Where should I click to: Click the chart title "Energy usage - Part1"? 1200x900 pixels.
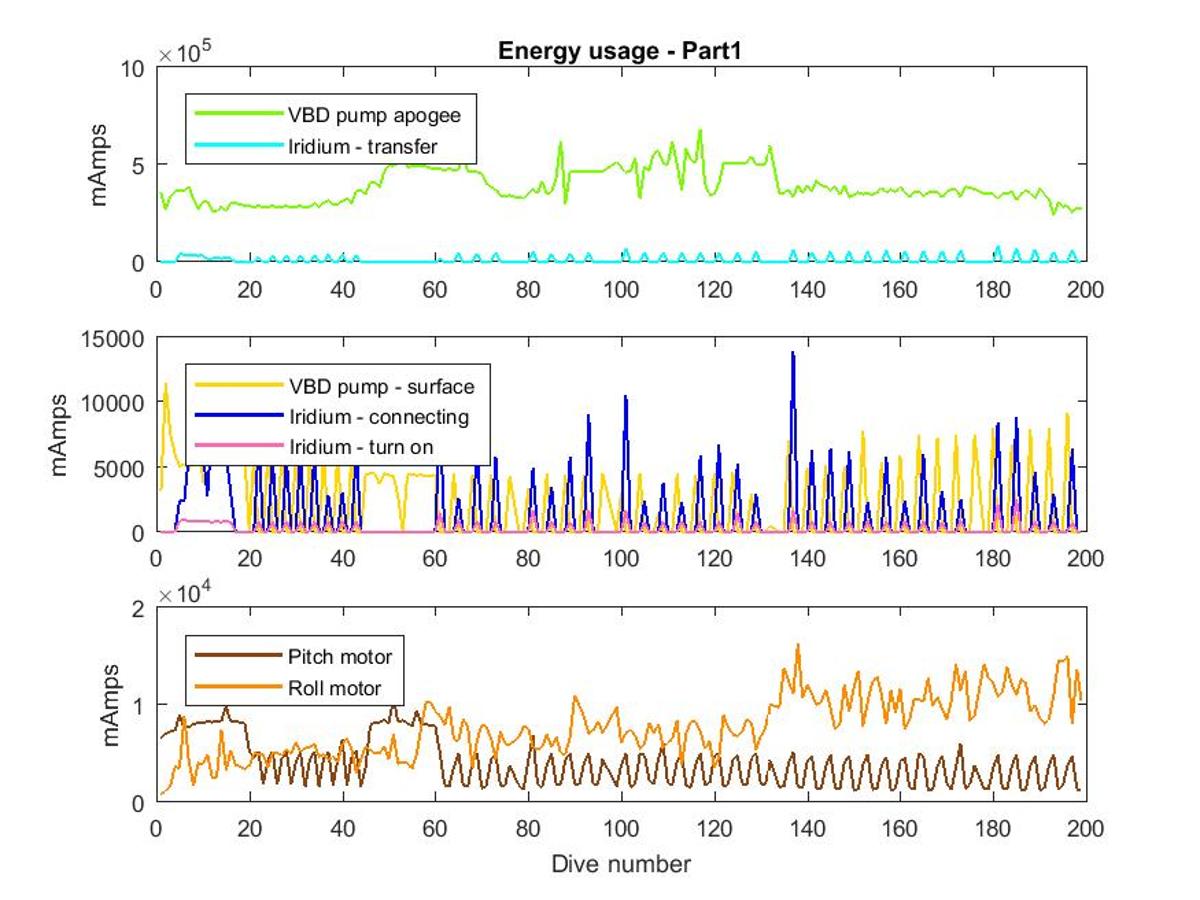coord(619,53)
